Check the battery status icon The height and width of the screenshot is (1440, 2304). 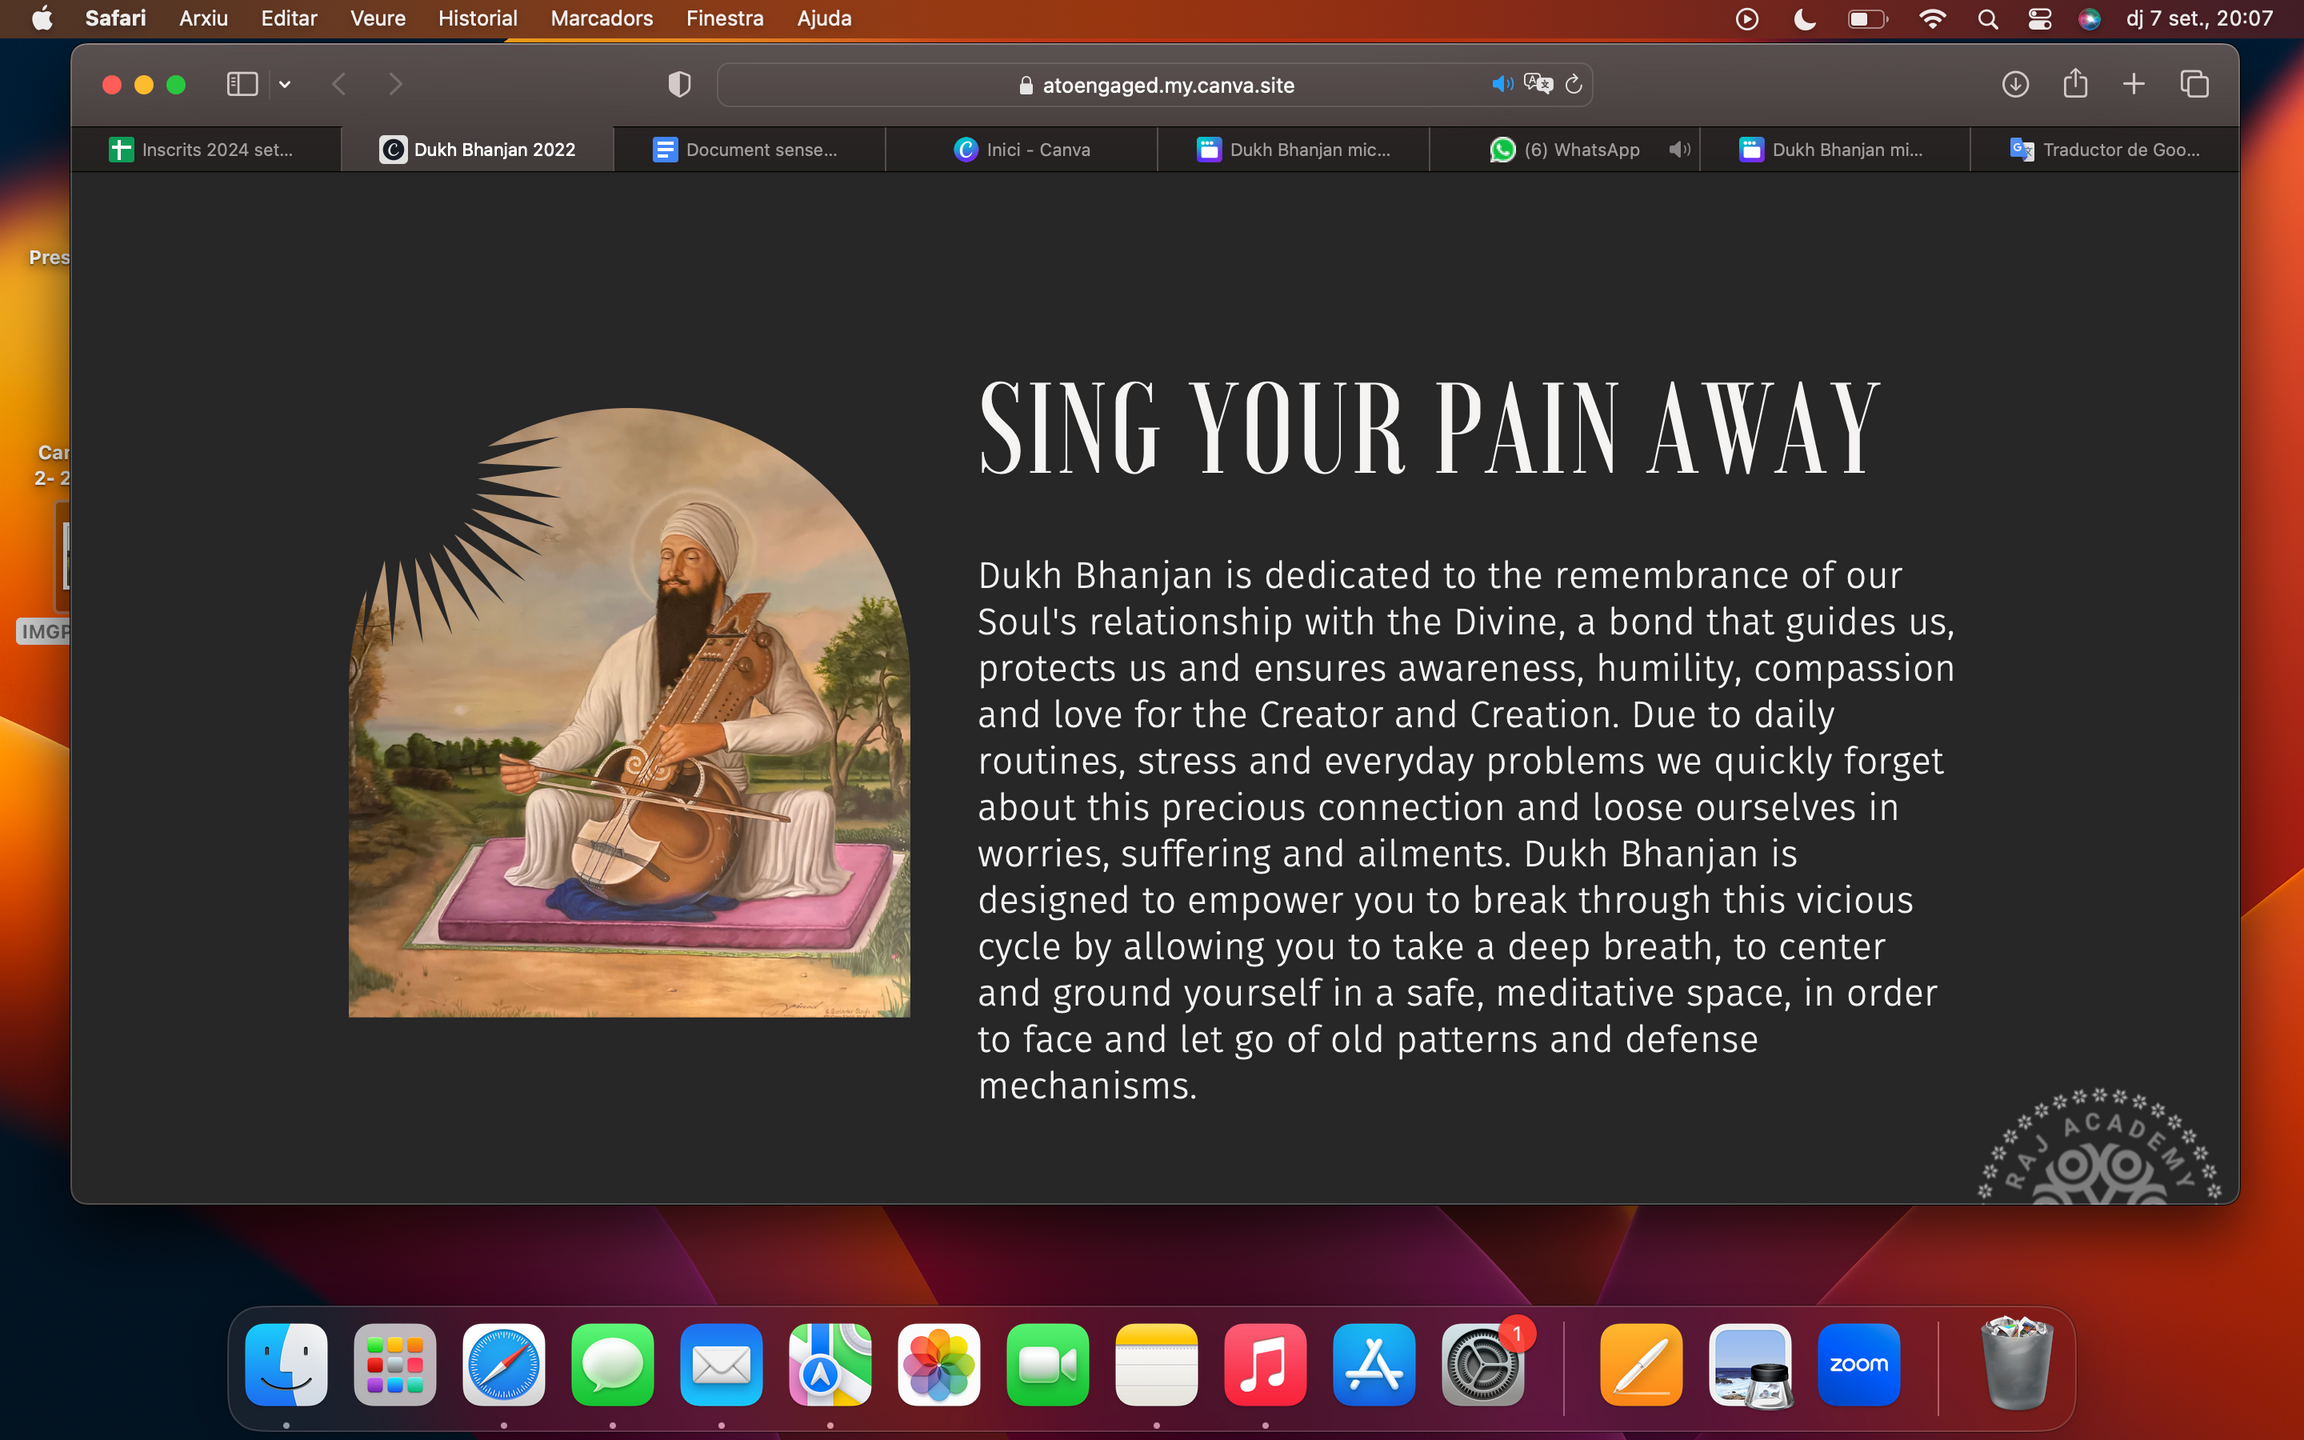click(x=1866, y=19)
